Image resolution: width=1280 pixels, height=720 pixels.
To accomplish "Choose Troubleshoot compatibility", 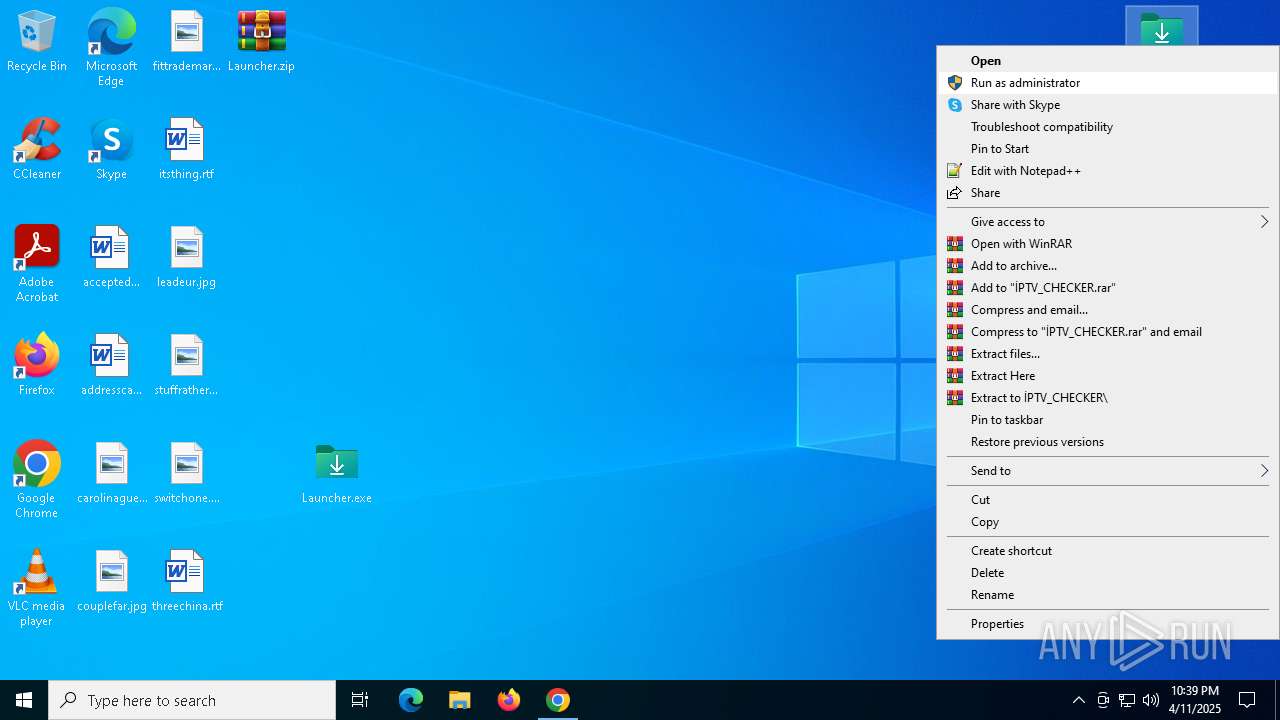I will [1107, 127].
